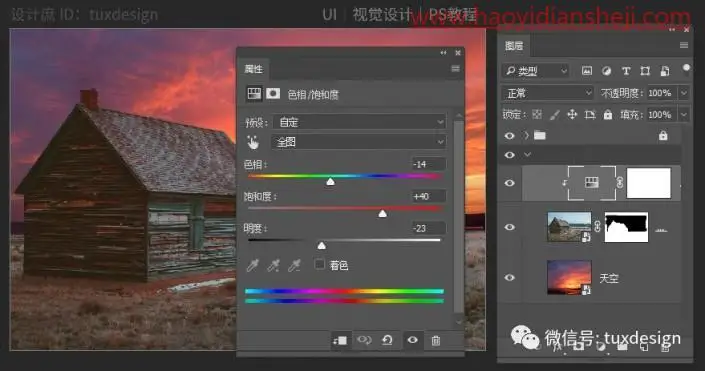Toggle the layer filter on/off switch
Viewport: 705px width, 371px height.
point(686,68)
